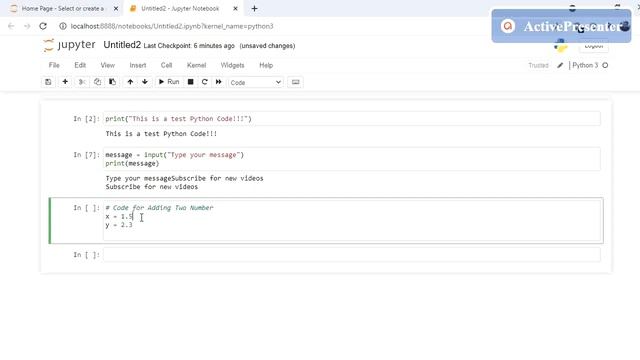Screen dimensions: 640x360
Task: Click the Trusted notebook indicator
Action: pos(538,65)
